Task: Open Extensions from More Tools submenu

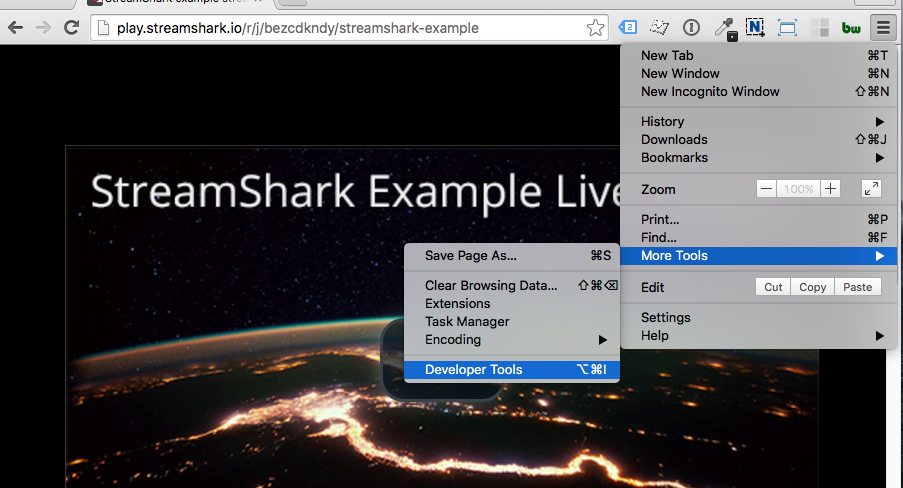Action: pyautogui.click(x=512, y=304)
